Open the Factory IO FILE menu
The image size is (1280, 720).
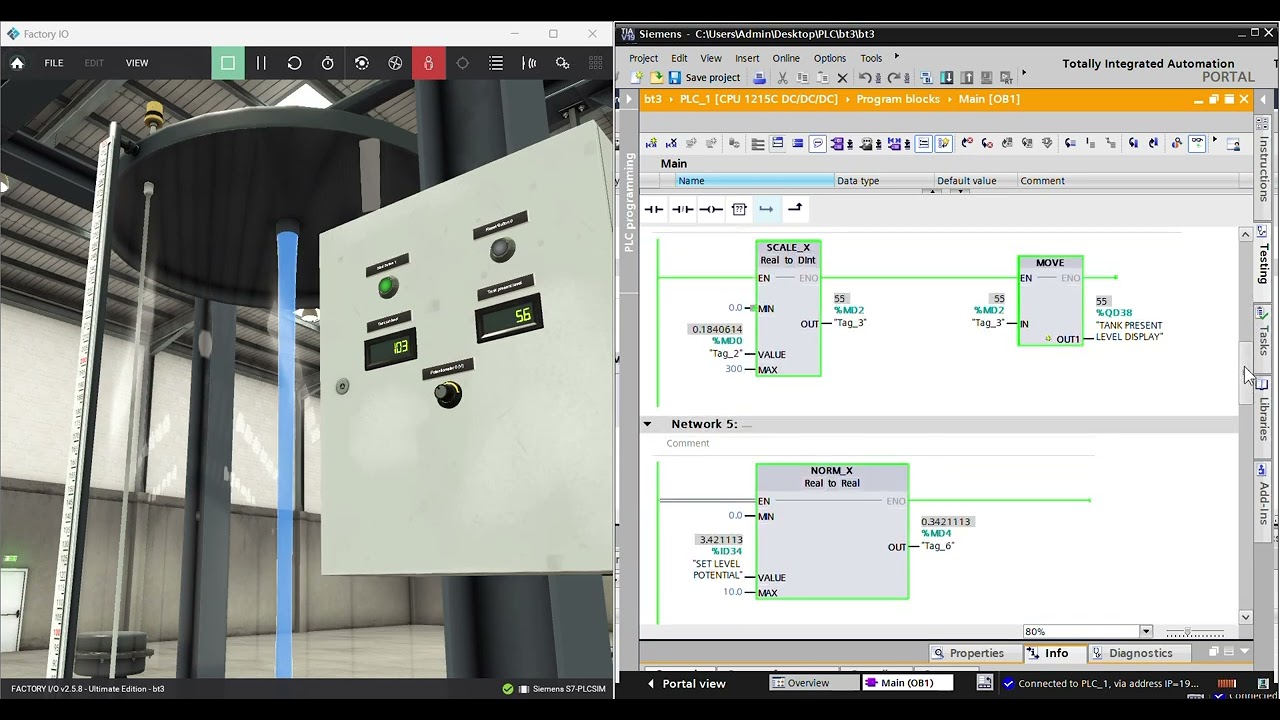(x=54, y=63)
